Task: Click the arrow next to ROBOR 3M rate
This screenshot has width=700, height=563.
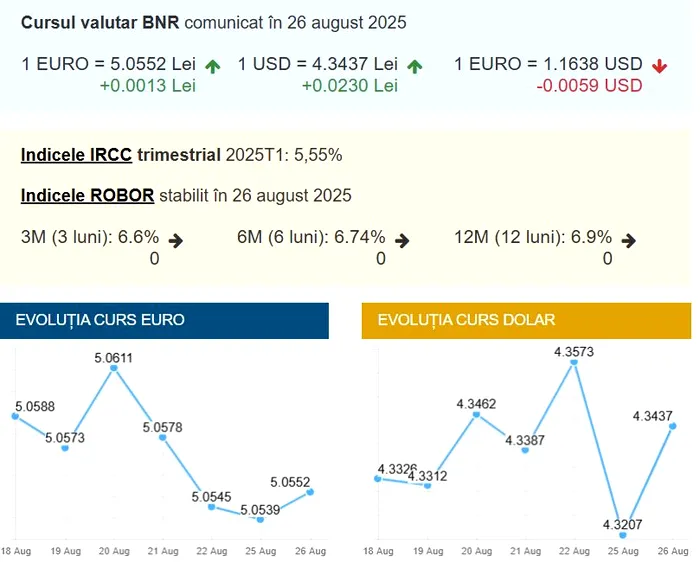Action: pos(176,240)
